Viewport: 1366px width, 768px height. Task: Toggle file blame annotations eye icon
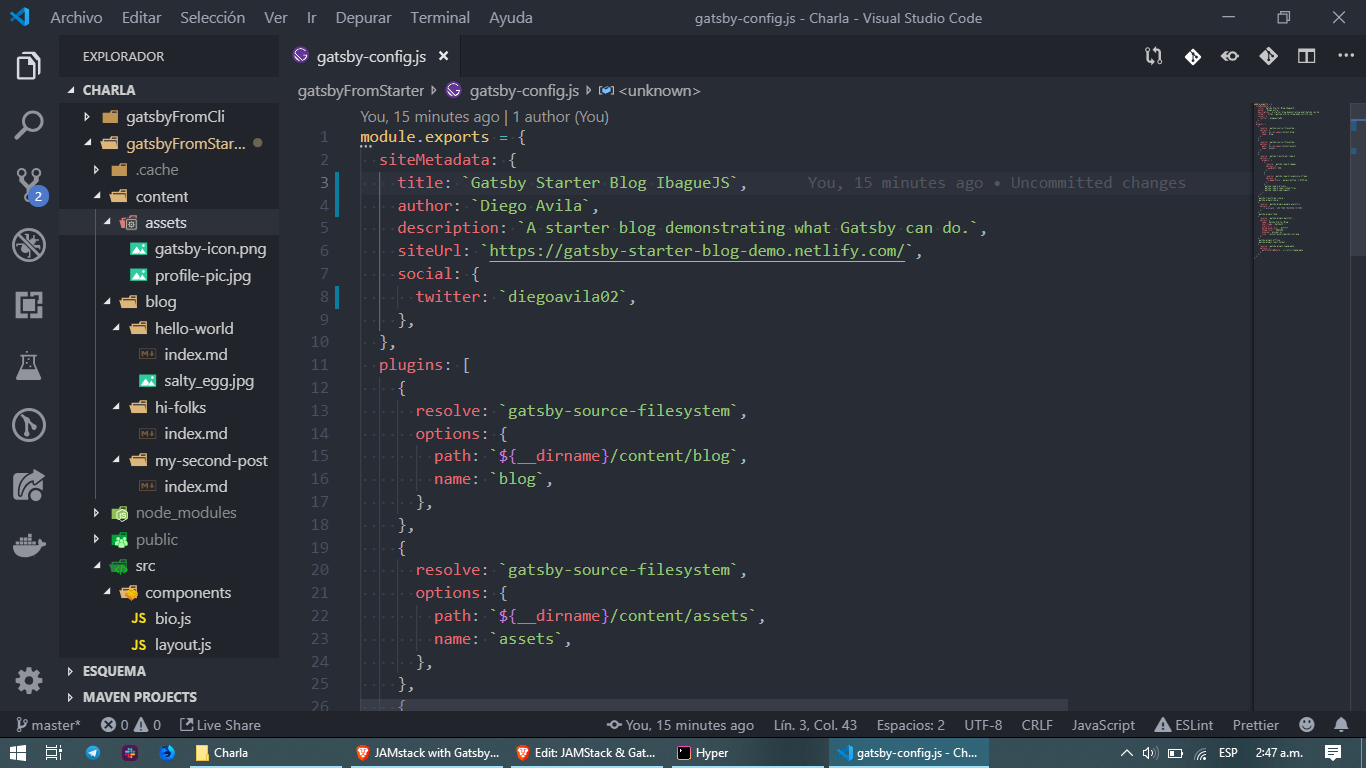click(x=1230, y=57)
